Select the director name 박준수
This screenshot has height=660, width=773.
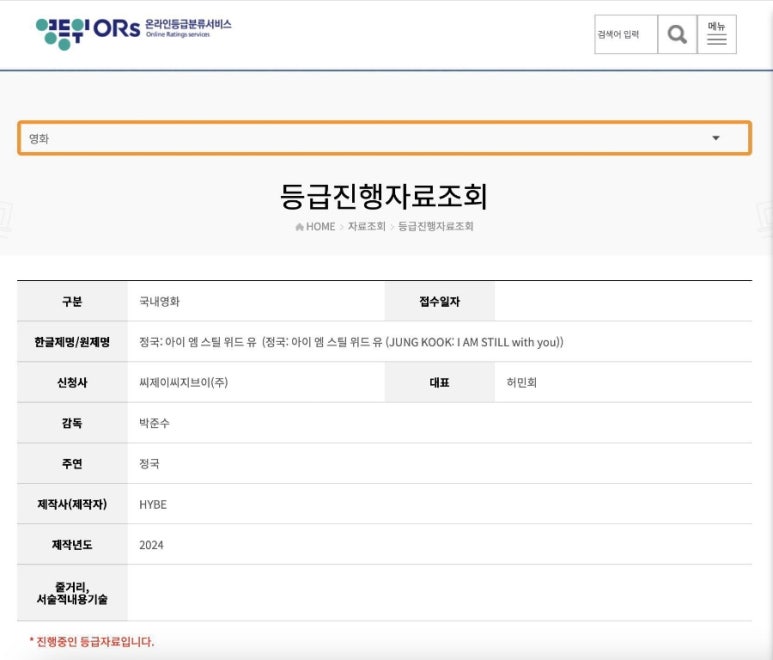click(x=154, y=423)
